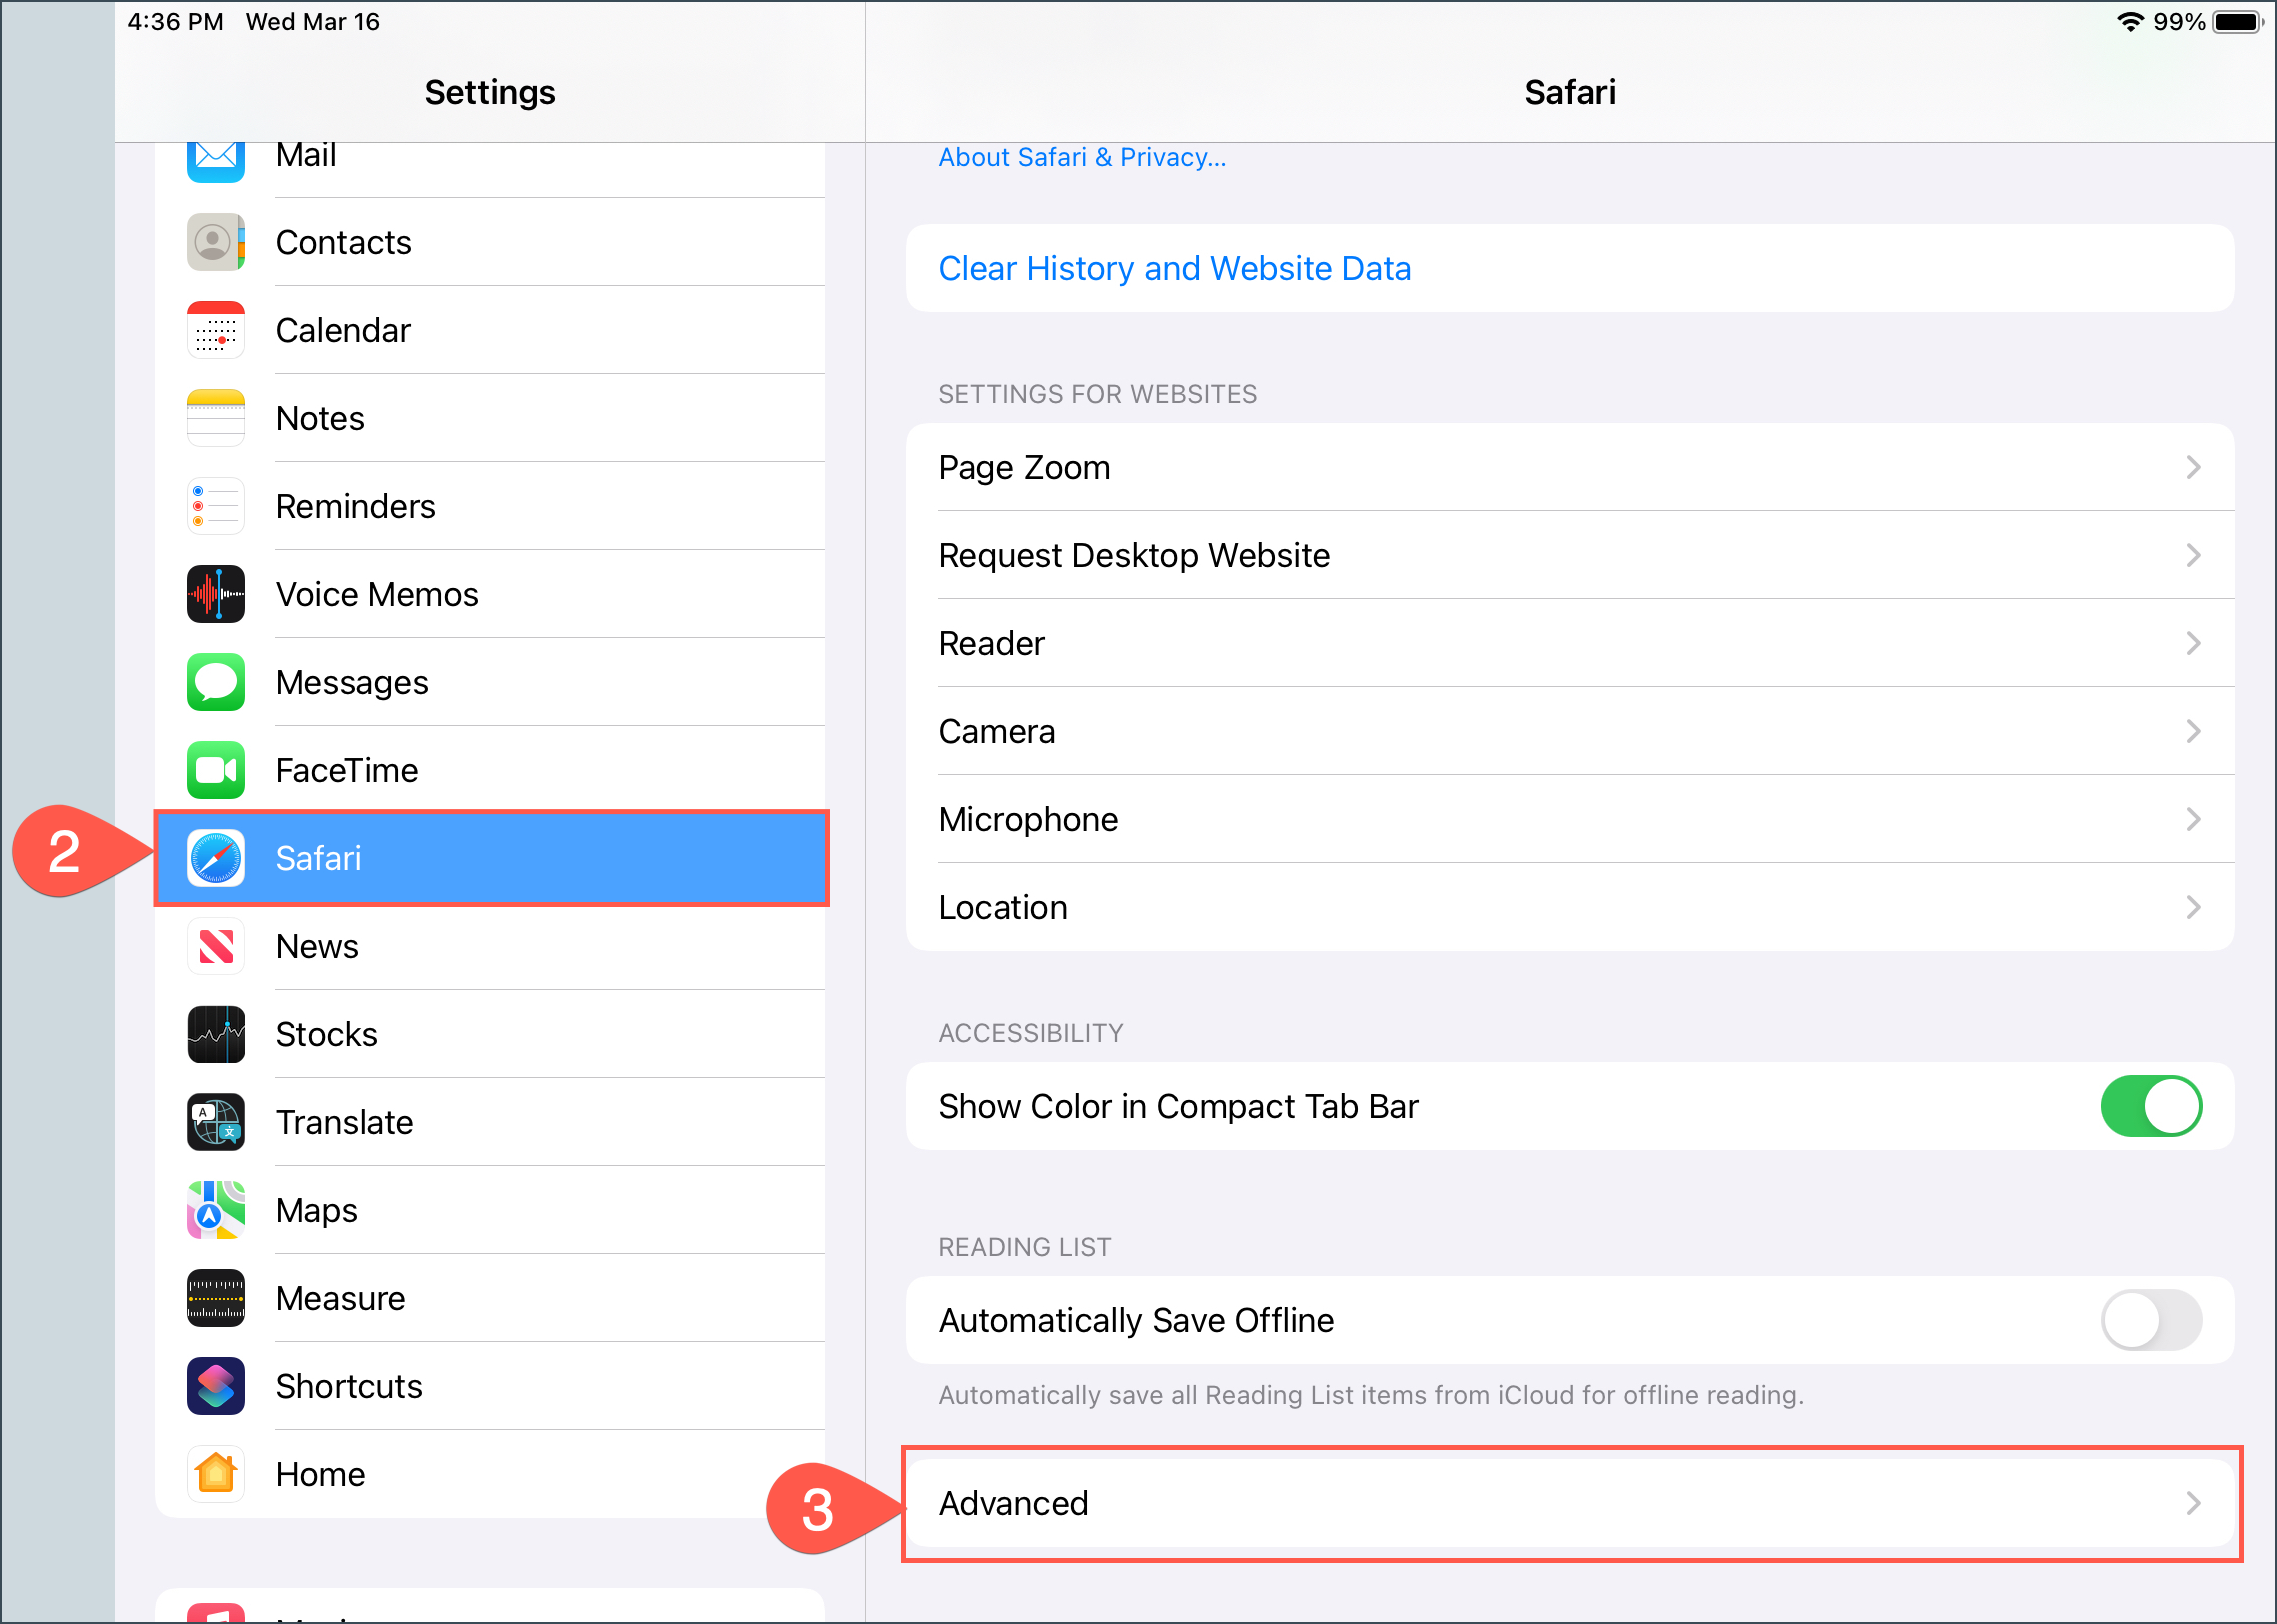Select Safari highlighted row
Viewport: 2277px width, 1624px height.
490,858
